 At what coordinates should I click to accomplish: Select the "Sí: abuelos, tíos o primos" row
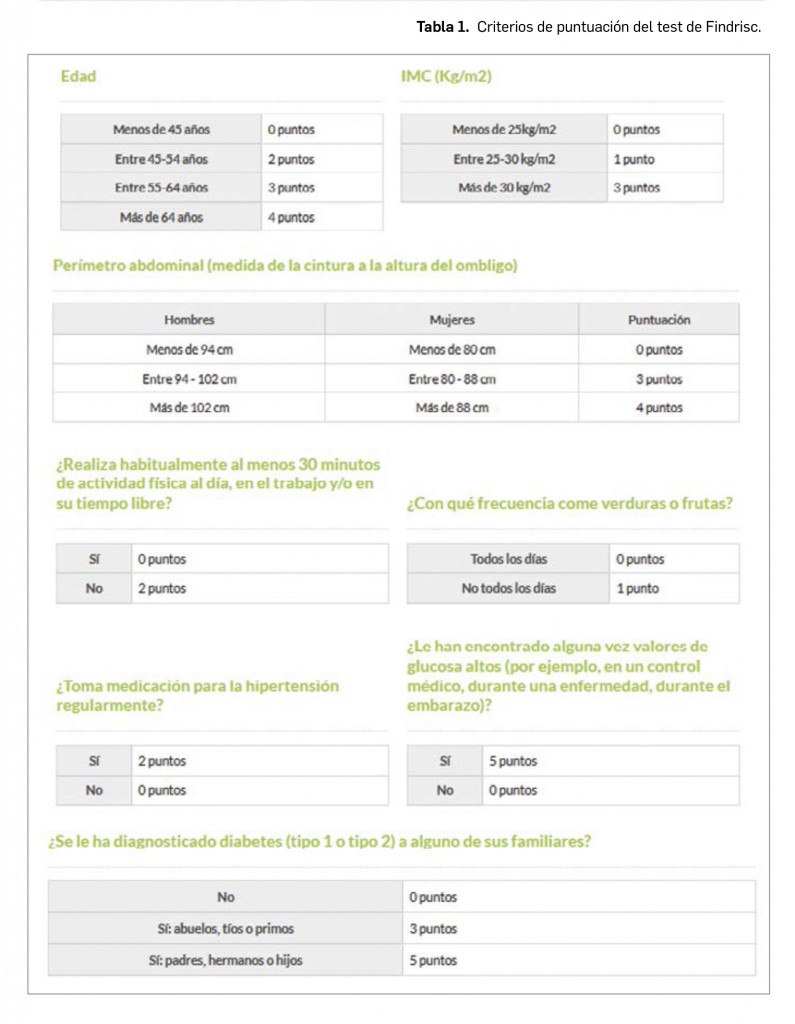pyautogui.click(x=226, y=929)
